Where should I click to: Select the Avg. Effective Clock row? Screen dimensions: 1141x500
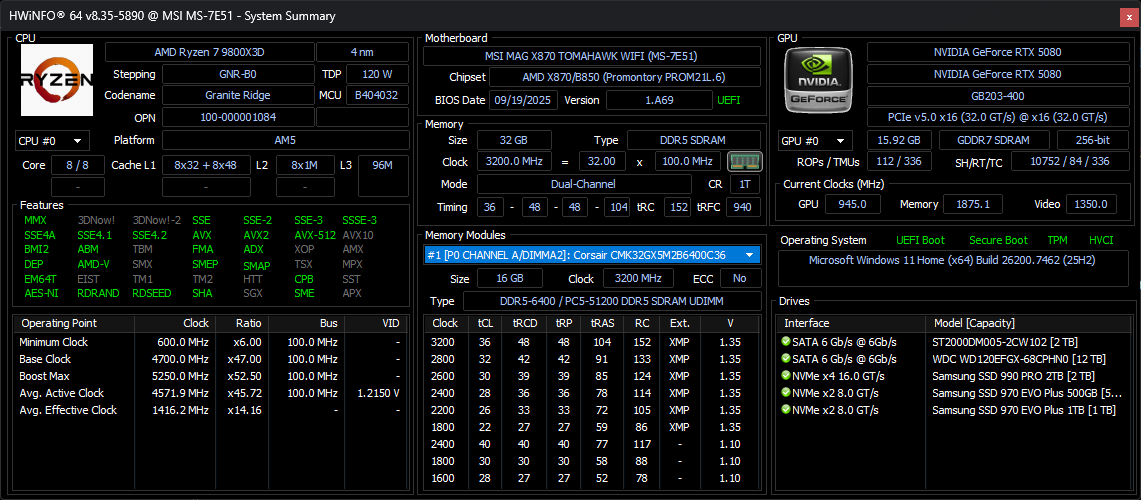pos(210,410)
